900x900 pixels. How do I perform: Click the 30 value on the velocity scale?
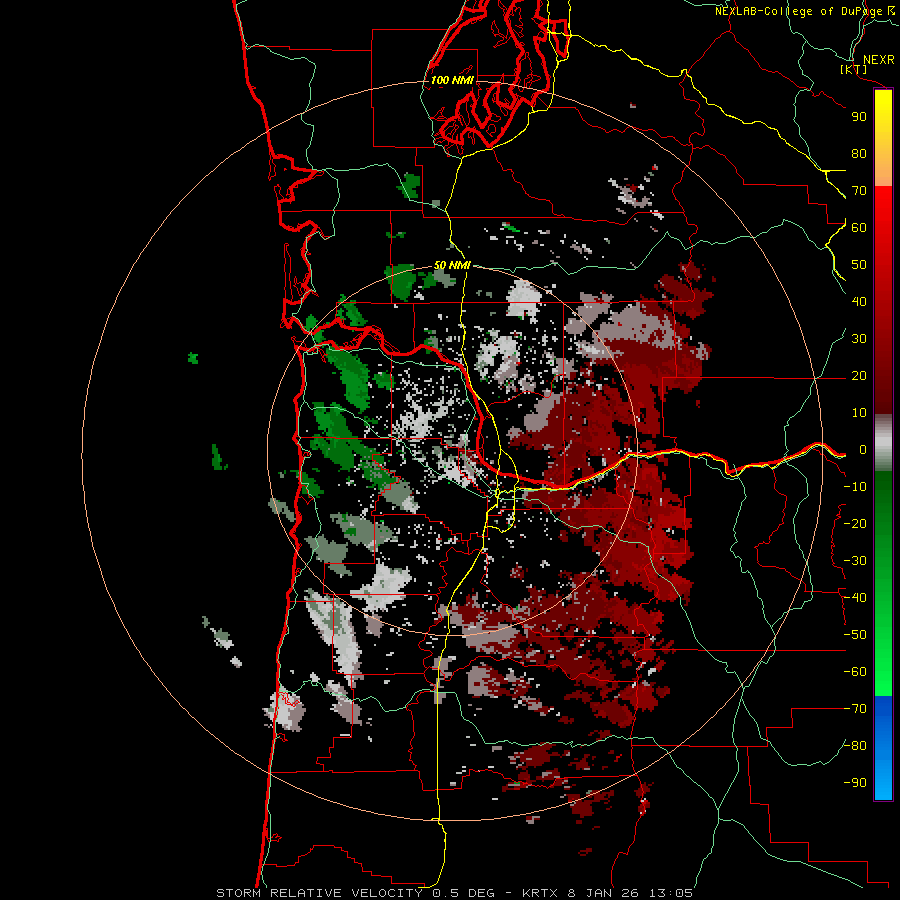pos(859,339)
